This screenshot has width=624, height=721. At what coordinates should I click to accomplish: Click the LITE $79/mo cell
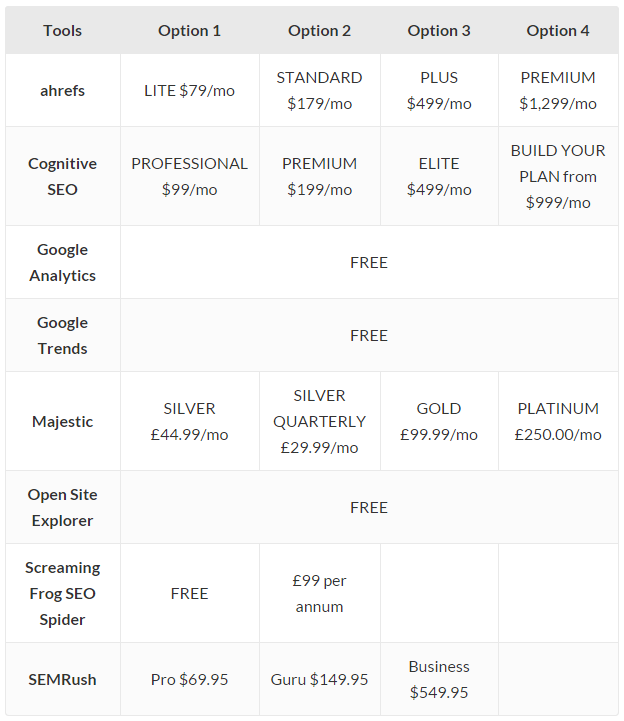click(x=189, y=91)
